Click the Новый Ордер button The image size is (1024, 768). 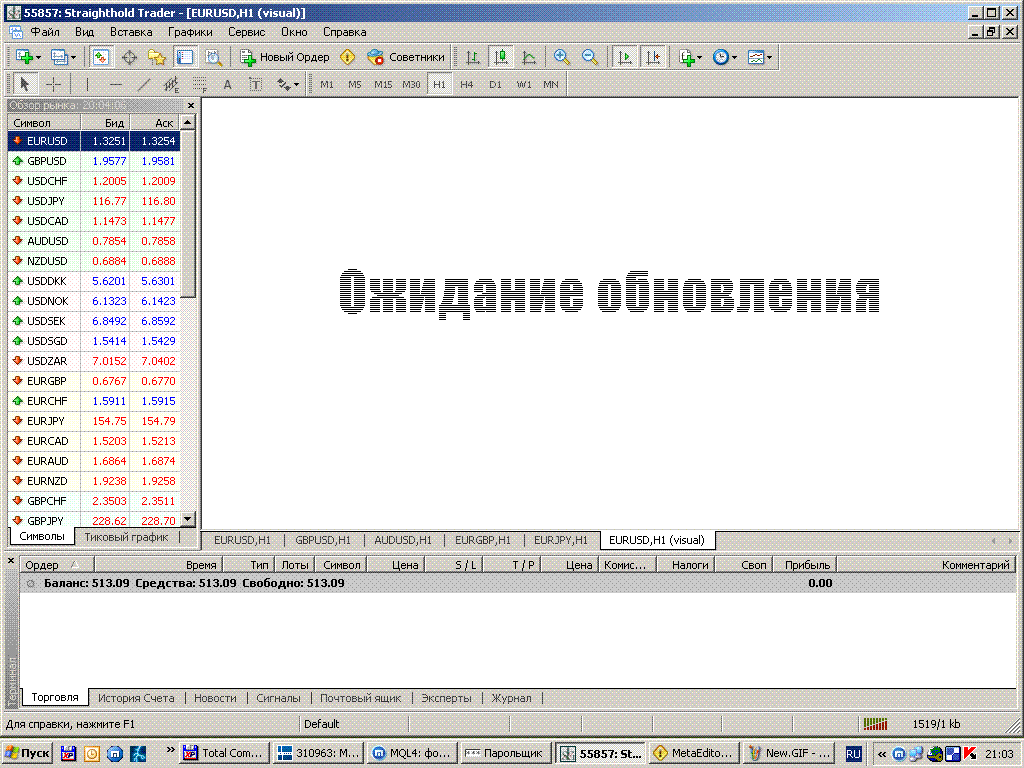285,57
